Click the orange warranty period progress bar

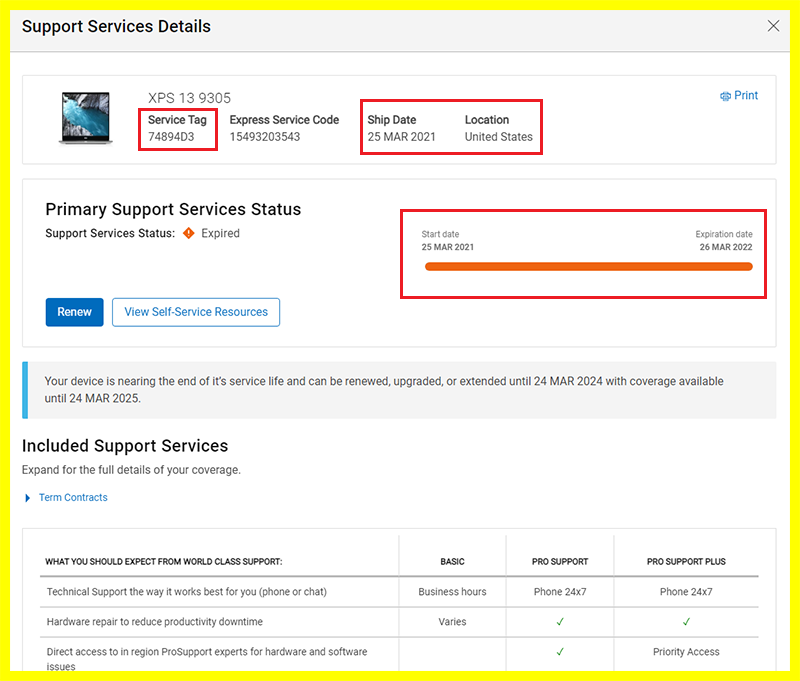(x=588, y=267)
